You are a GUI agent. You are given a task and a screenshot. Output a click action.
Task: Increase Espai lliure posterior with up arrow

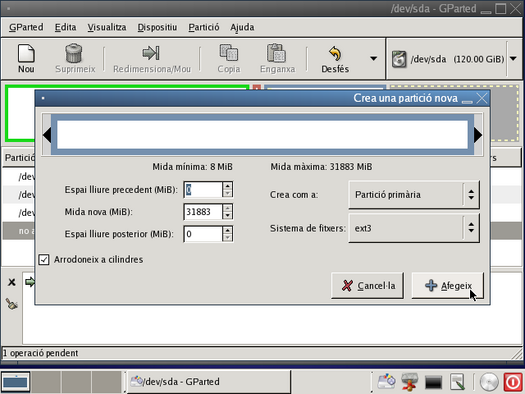tap(227, 230)
